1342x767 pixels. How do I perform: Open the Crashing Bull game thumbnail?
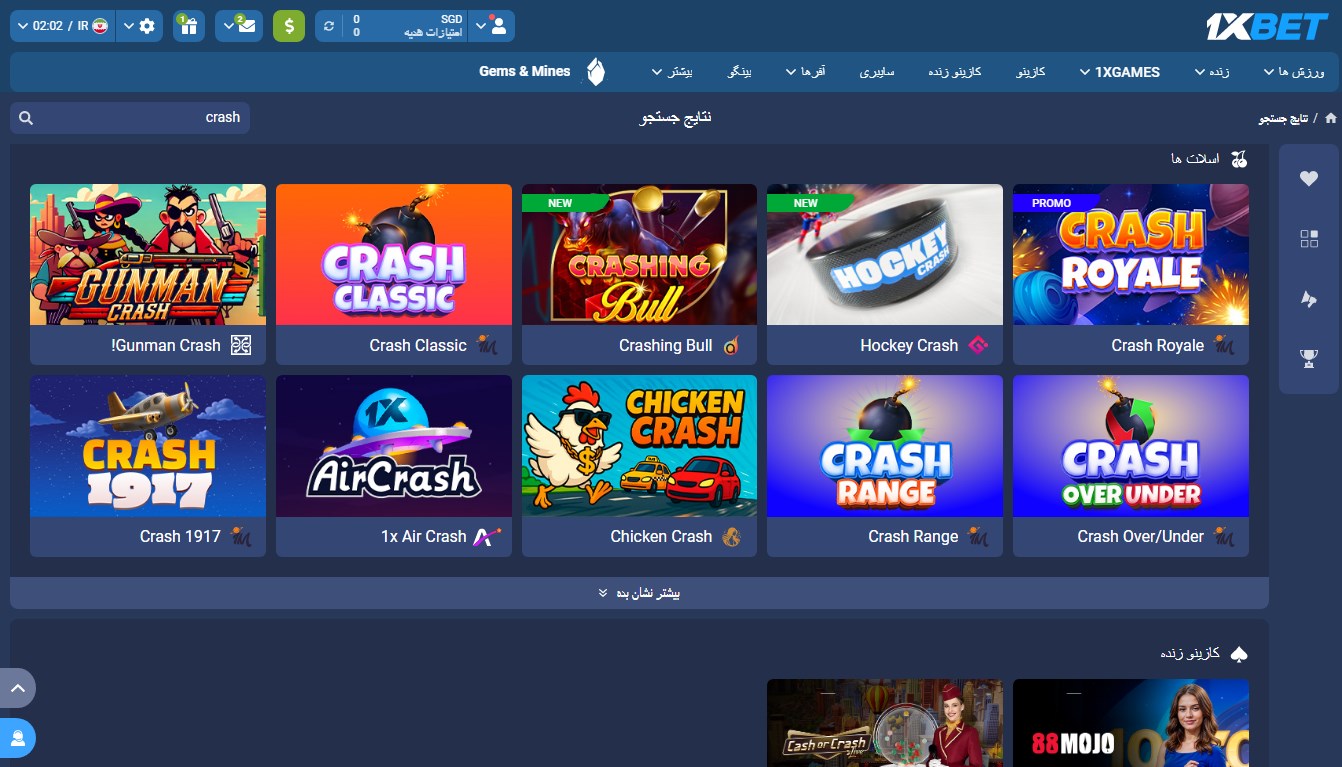[639, 254]
